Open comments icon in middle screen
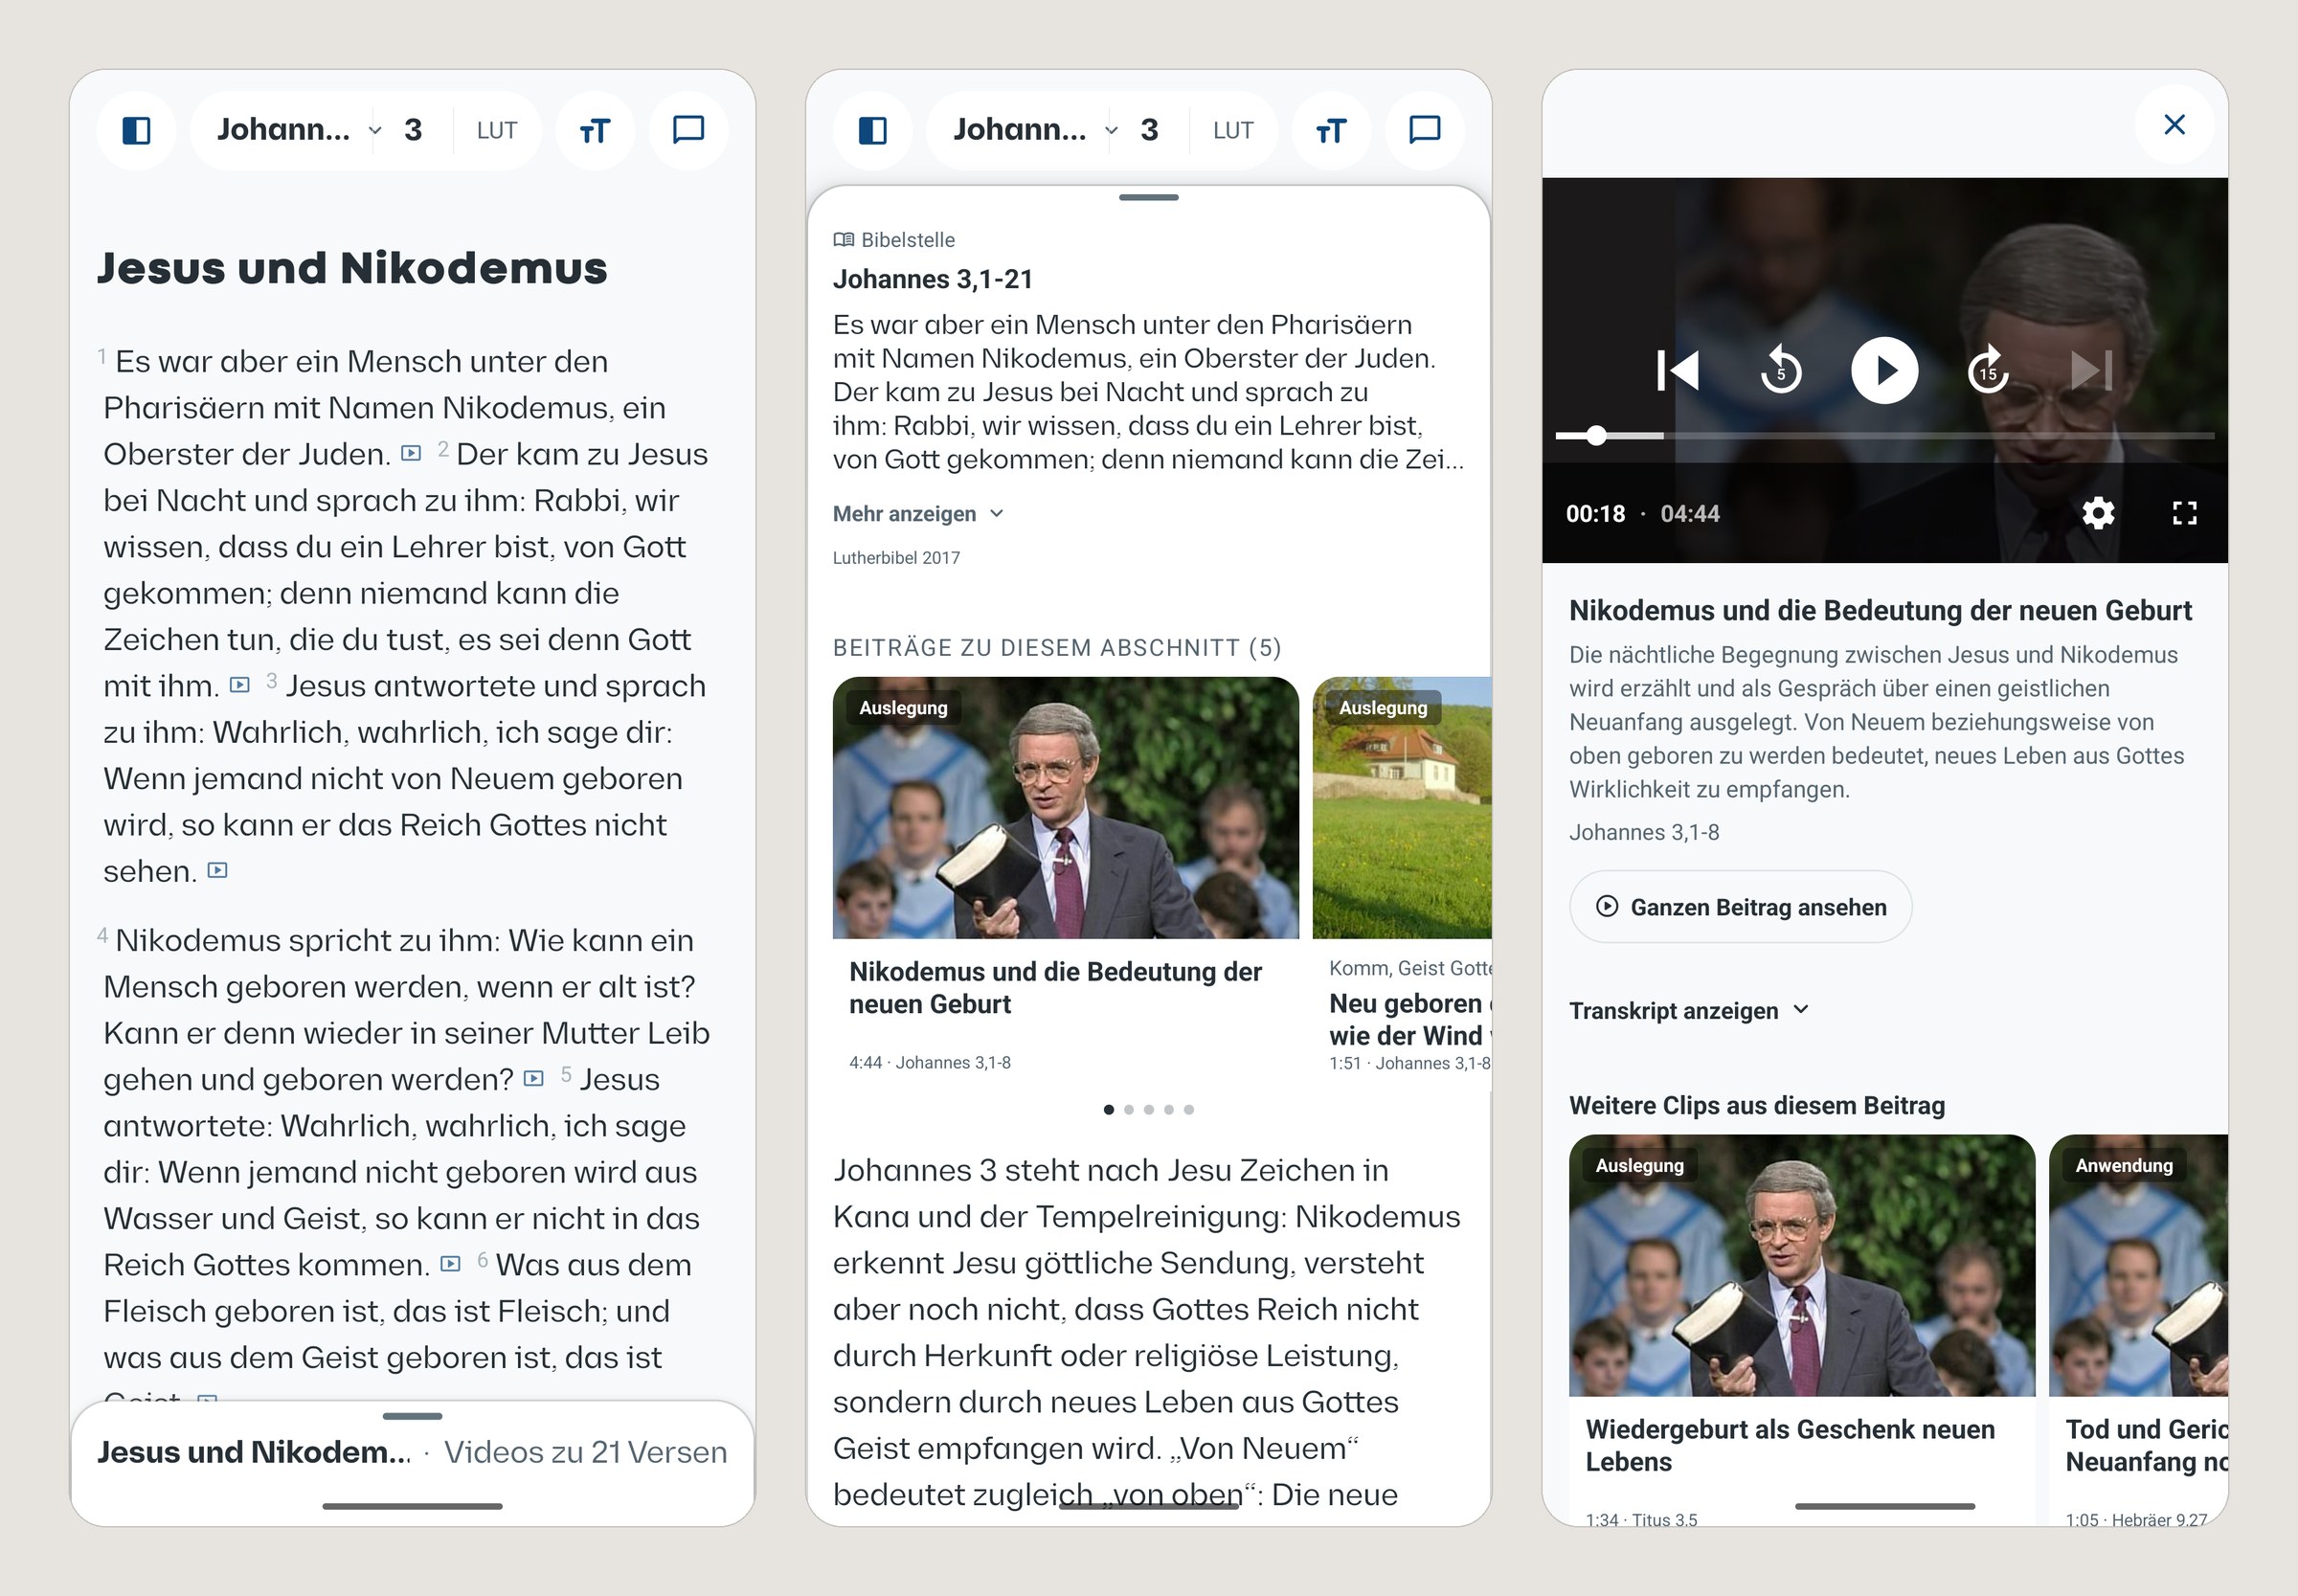This screenshot has height=1596, width=2298. pos(1424,130)
